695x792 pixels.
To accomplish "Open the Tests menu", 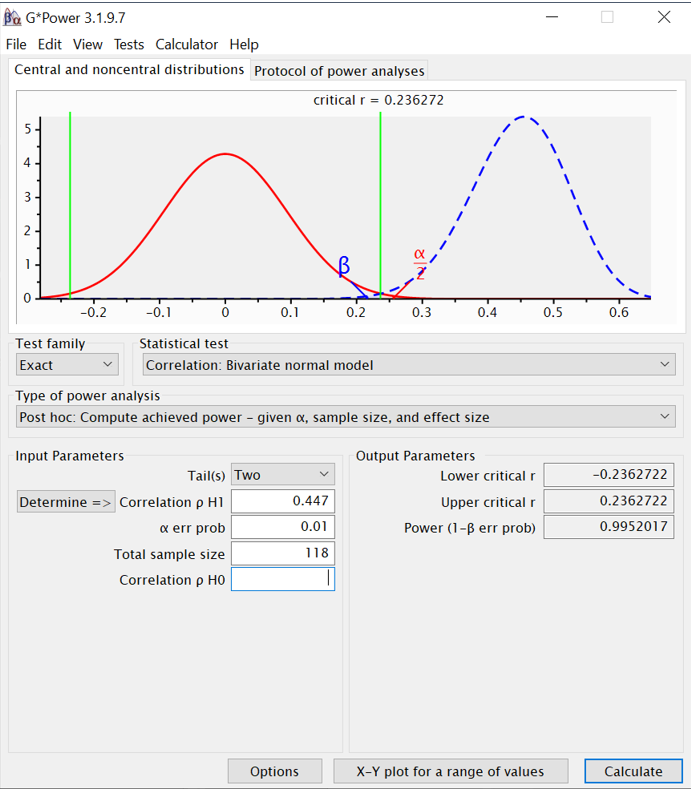I will click(128, 44).
